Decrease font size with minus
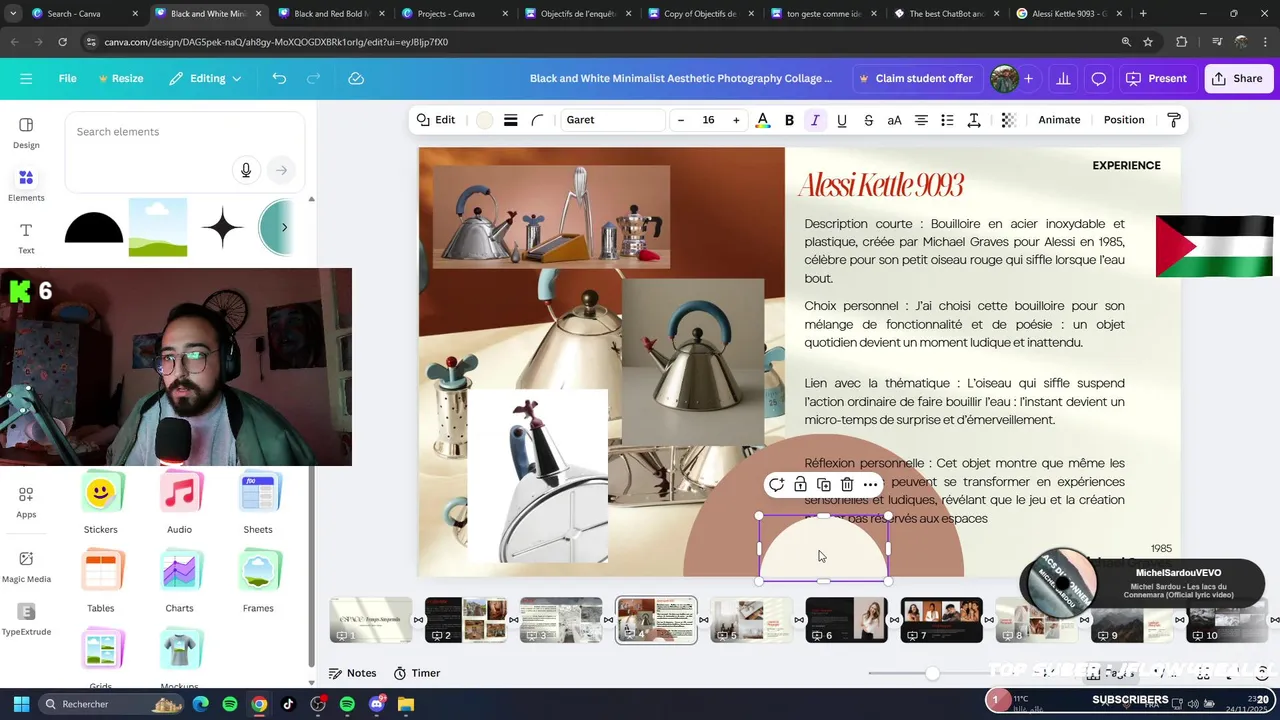The image size is (1280, 720). [x=681, y=120]
